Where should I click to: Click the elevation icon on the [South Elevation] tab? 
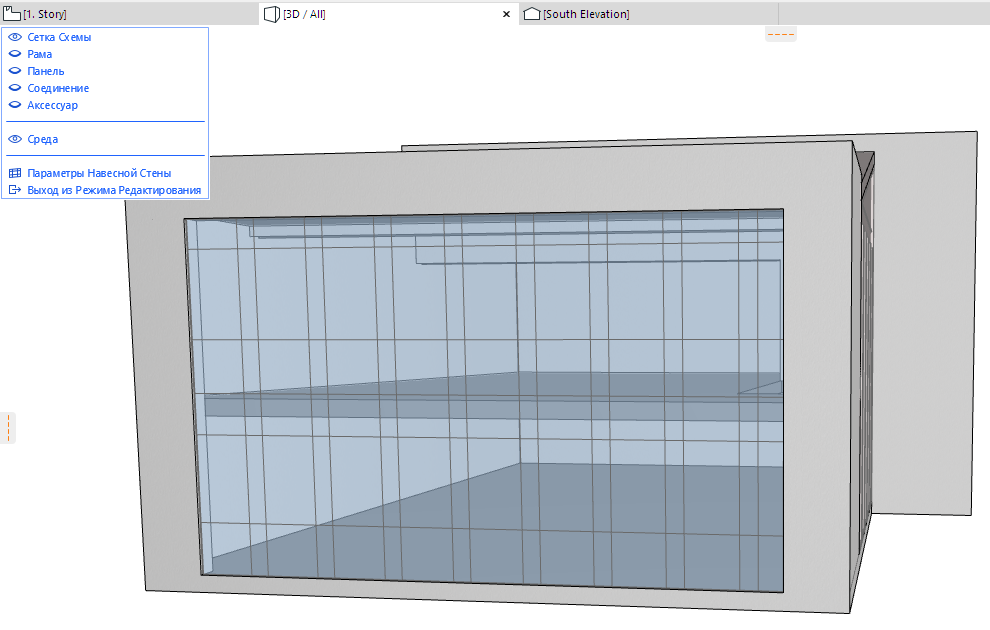coord(533,14)
